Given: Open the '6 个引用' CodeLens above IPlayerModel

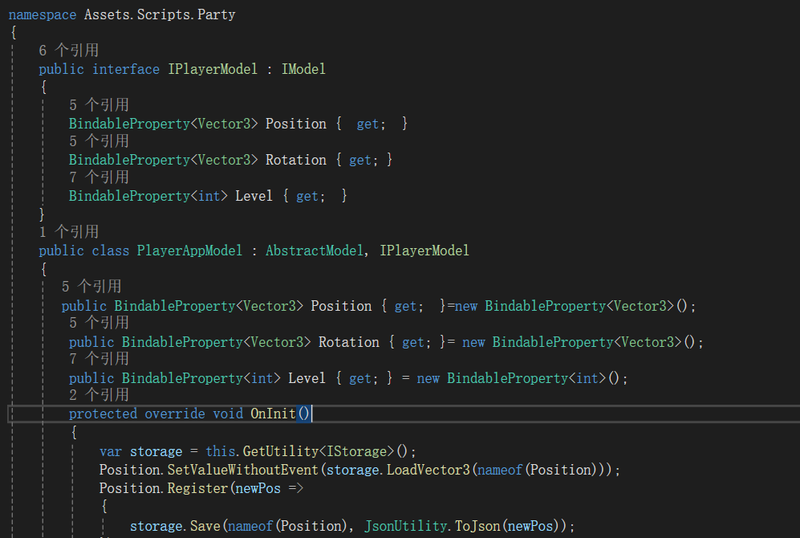Looking at the screenshot, I should (x=69, y=51).
